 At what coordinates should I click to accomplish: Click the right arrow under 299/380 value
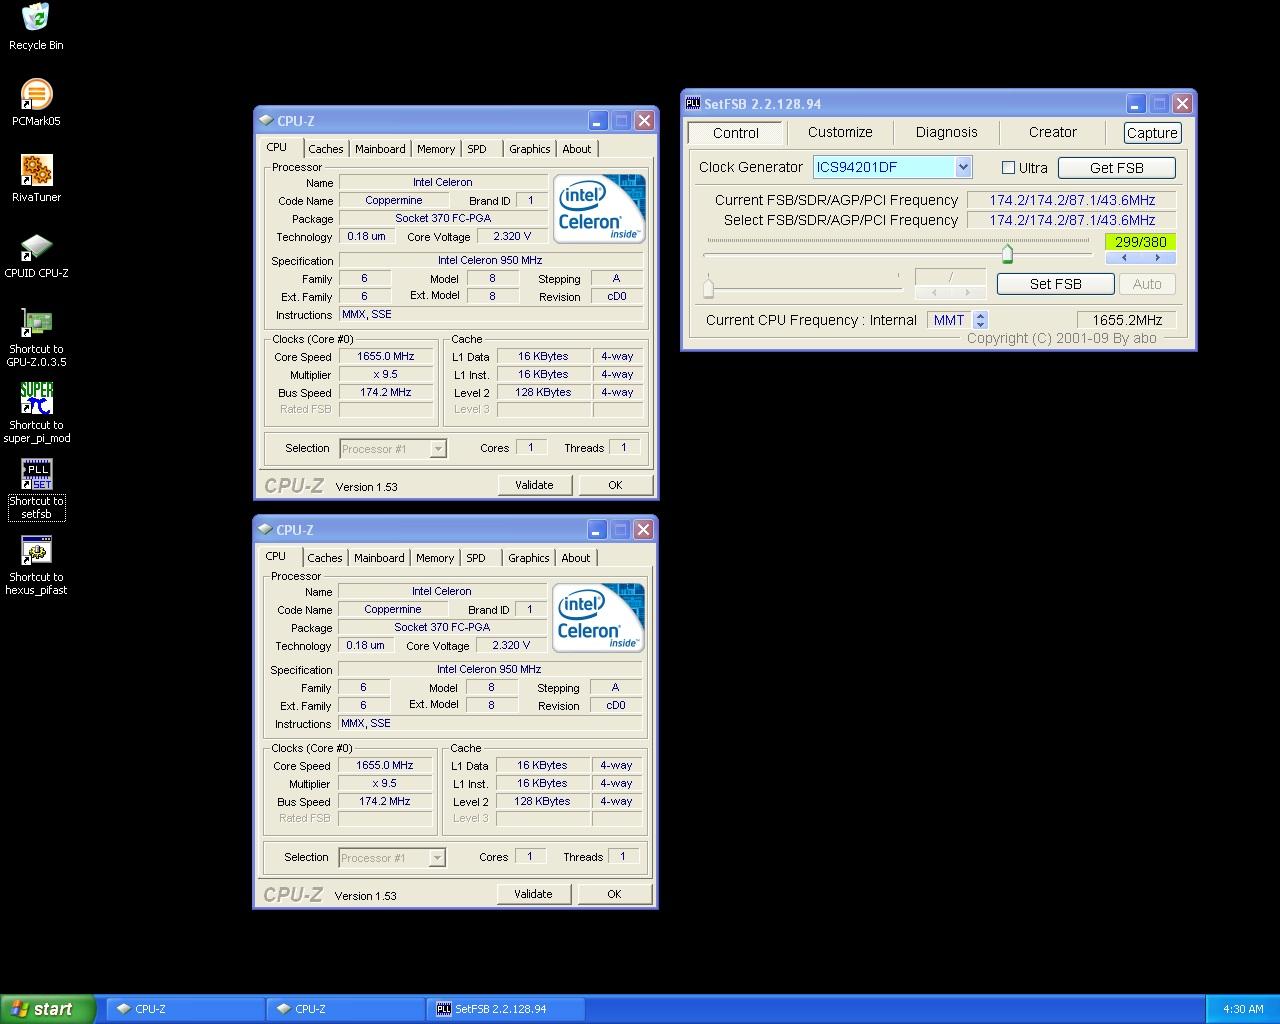(x=1158, y=257)
